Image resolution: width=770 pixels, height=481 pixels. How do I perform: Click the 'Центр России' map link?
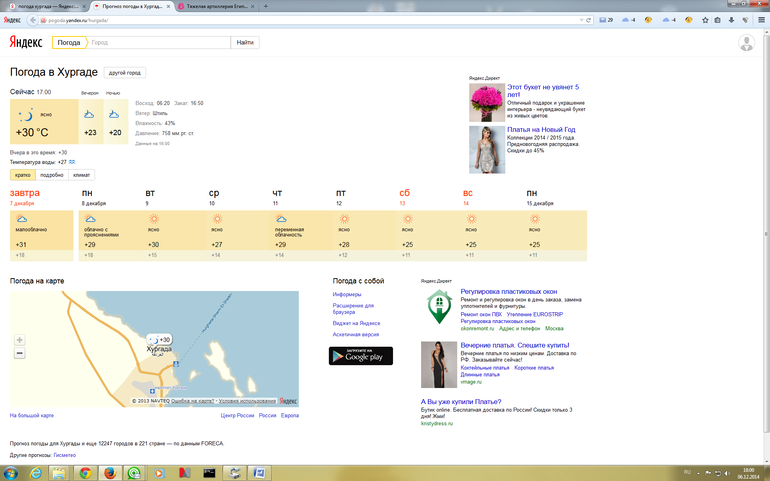[237, 416]
